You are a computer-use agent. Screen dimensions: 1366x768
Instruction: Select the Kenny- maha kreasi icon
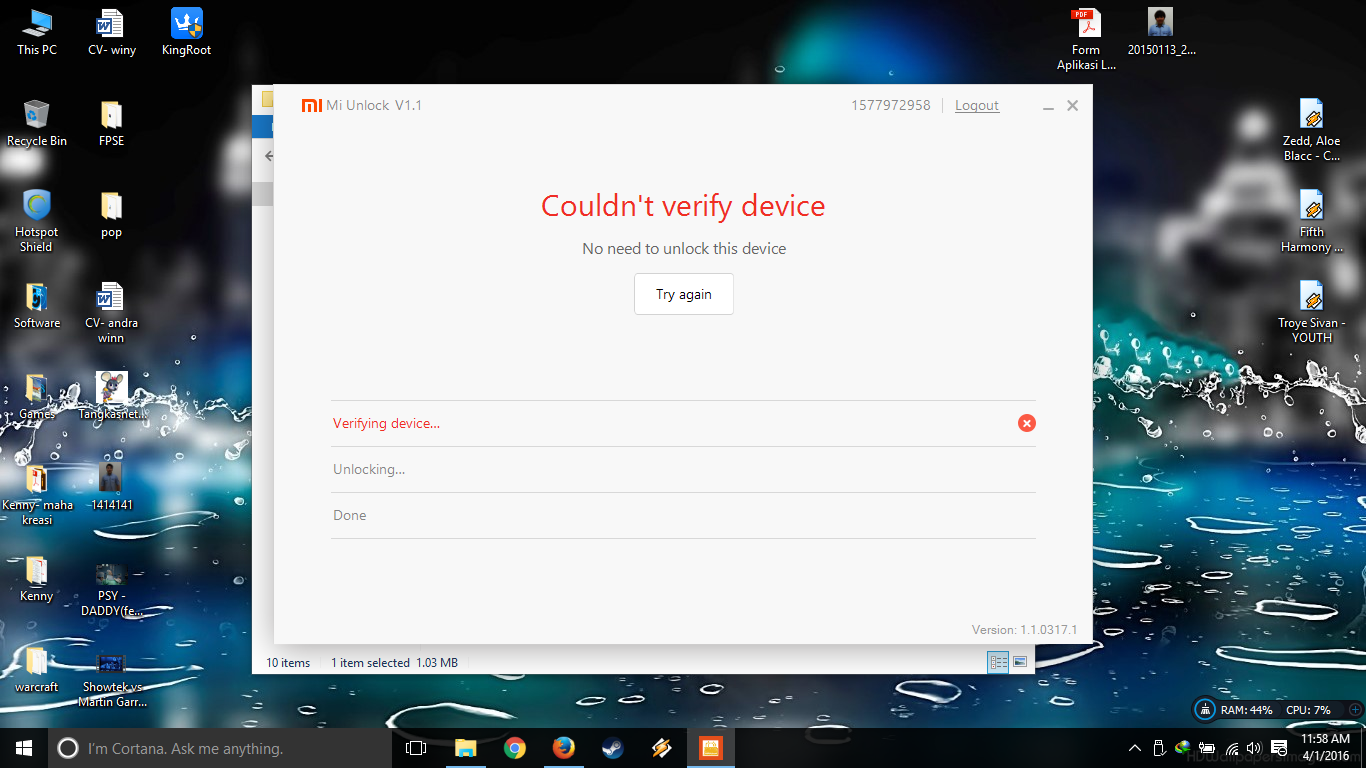(x=37, y=494)
